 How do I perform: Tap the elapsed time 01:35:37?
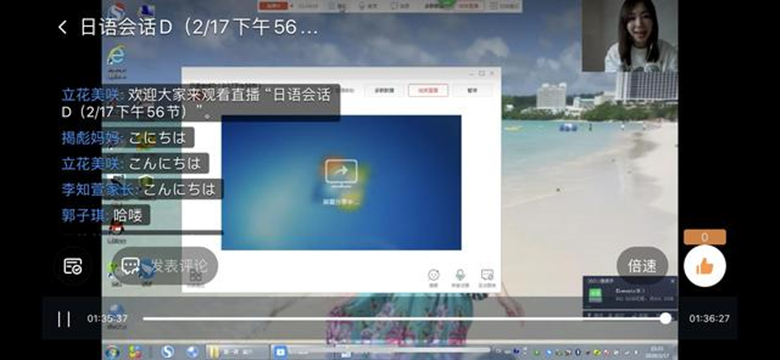click(x=107, y=319)
